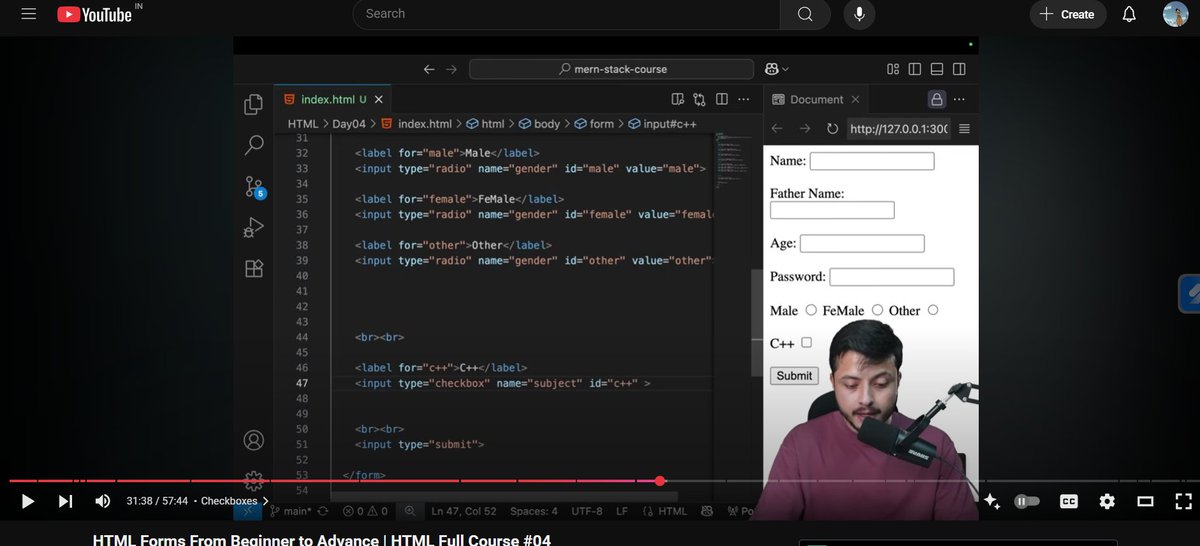
Task: Enter fullscreen mode
Action: pyautogui.click(x=1183, y=501)
